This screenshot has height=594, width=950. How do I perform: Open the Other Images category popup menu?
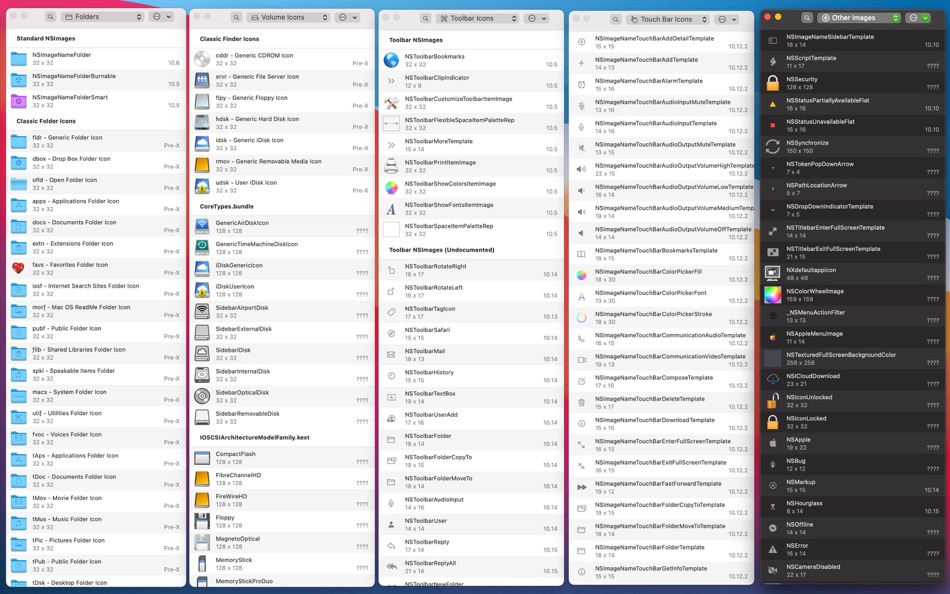click(859, 18)
